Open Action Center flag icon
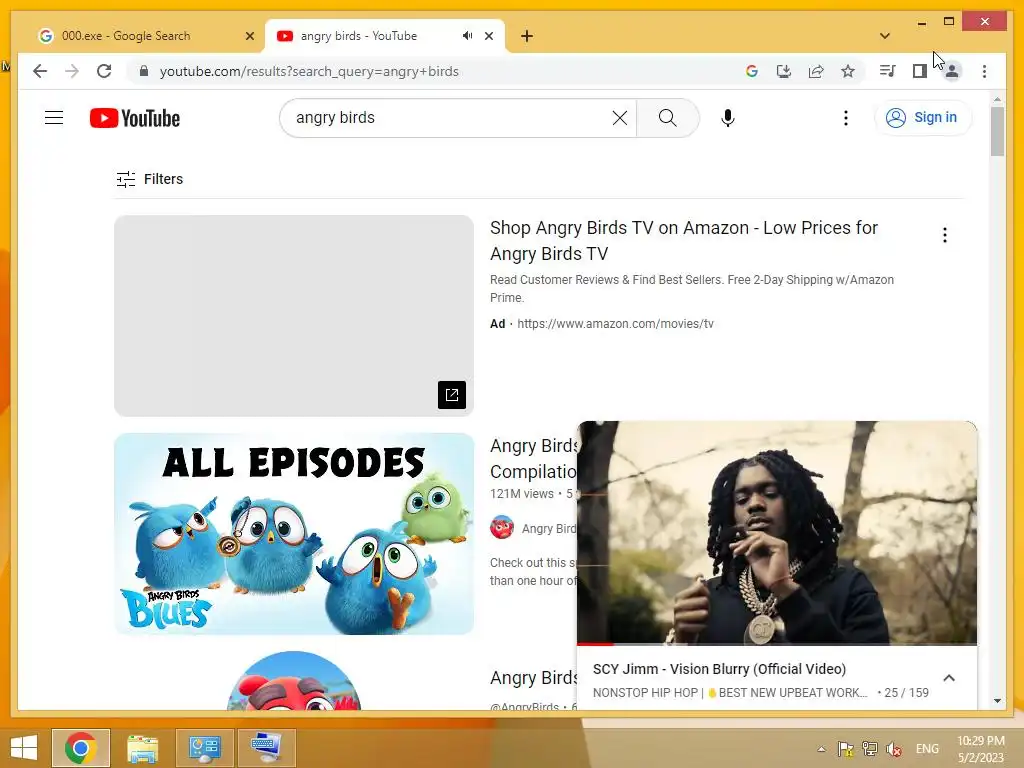The image size is (1024, 768). click(x=845, y=749)
